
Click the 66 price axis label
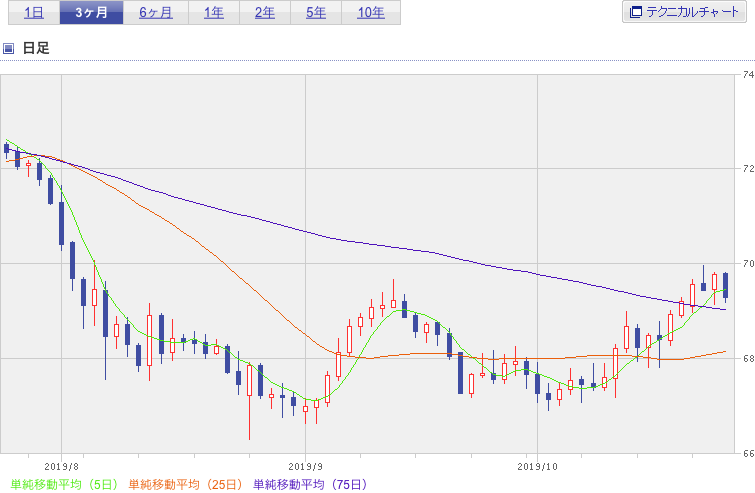point(748,454)
